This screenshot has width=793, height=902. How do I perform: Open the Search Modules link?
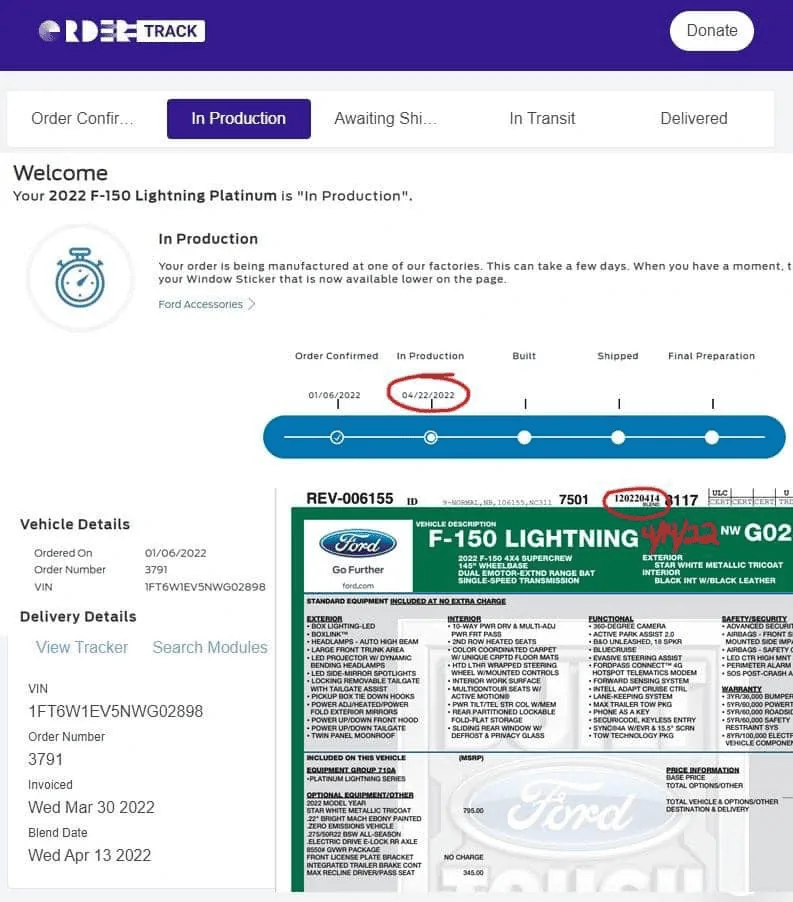[210, 647]
